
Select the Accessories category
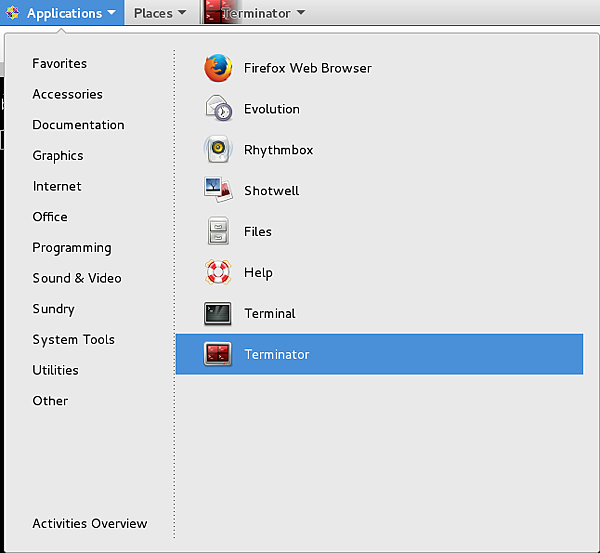click(x=68, y=94)
